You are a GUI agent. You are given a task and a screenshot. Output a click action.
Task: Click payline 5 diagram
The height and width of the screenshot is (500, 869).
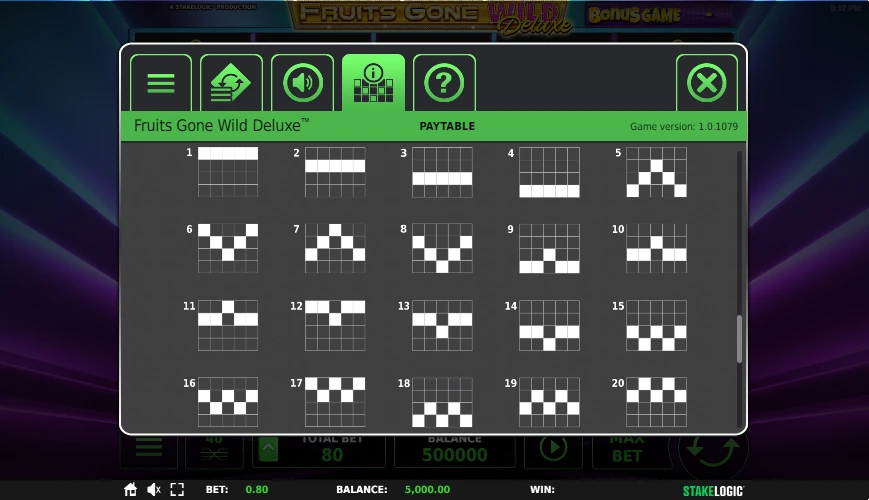click(657, 172)
